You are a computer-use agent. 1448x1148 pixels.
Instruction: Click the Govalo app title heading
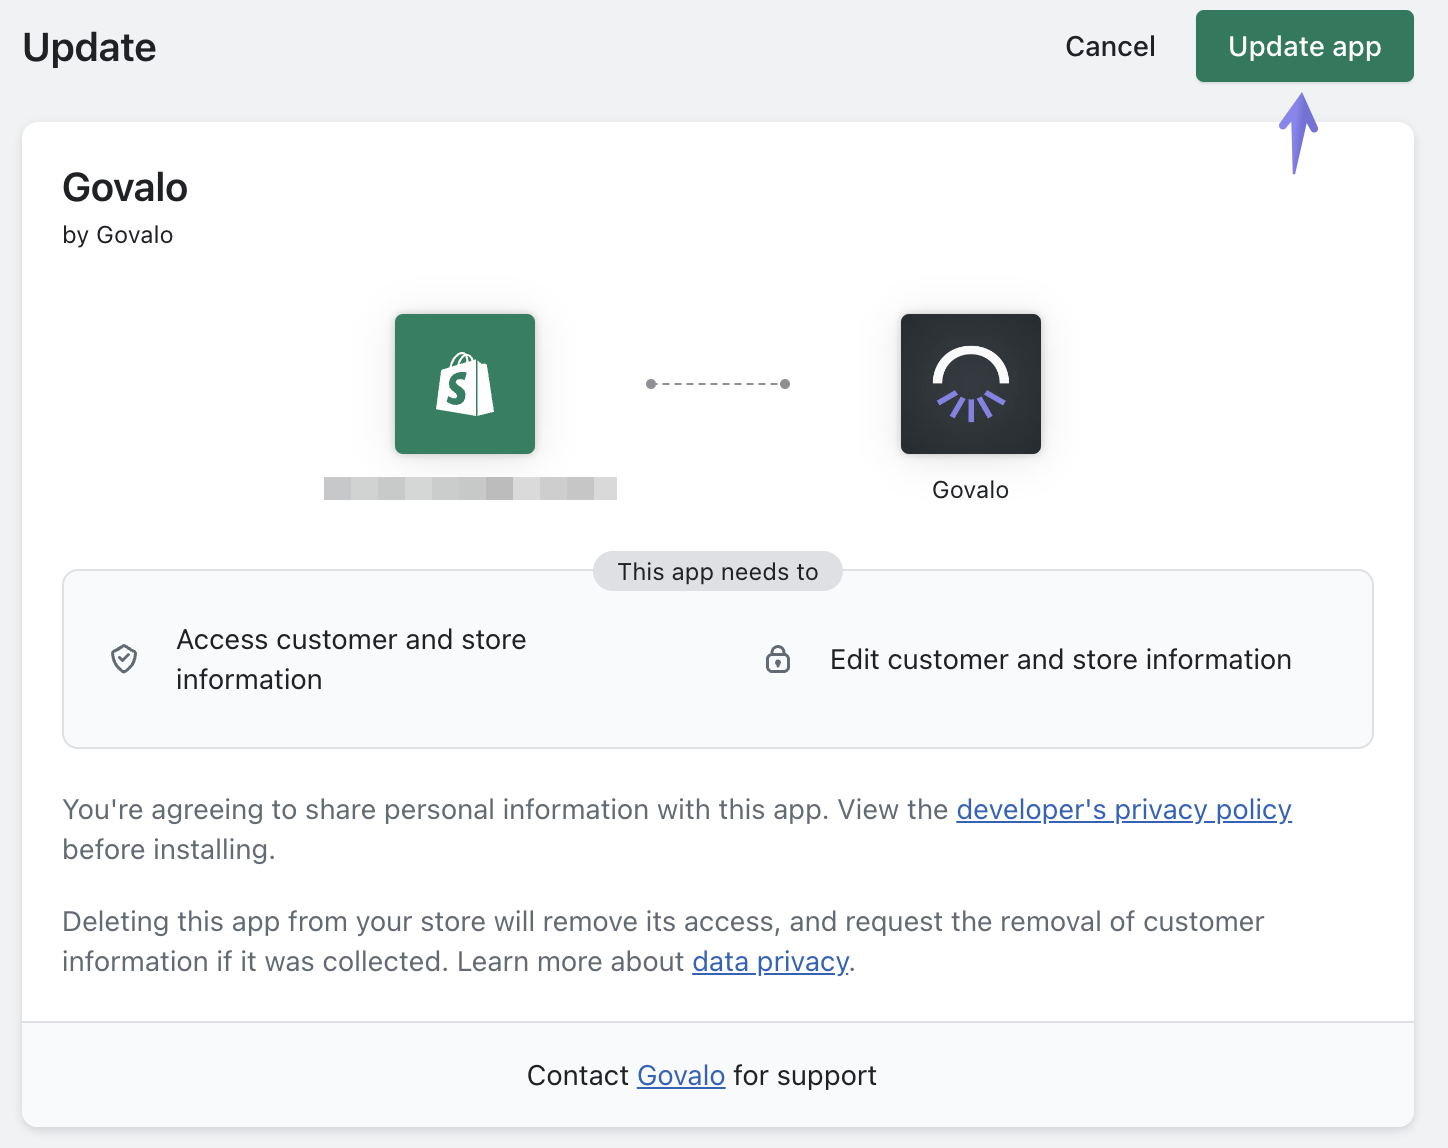coord(125,188)
